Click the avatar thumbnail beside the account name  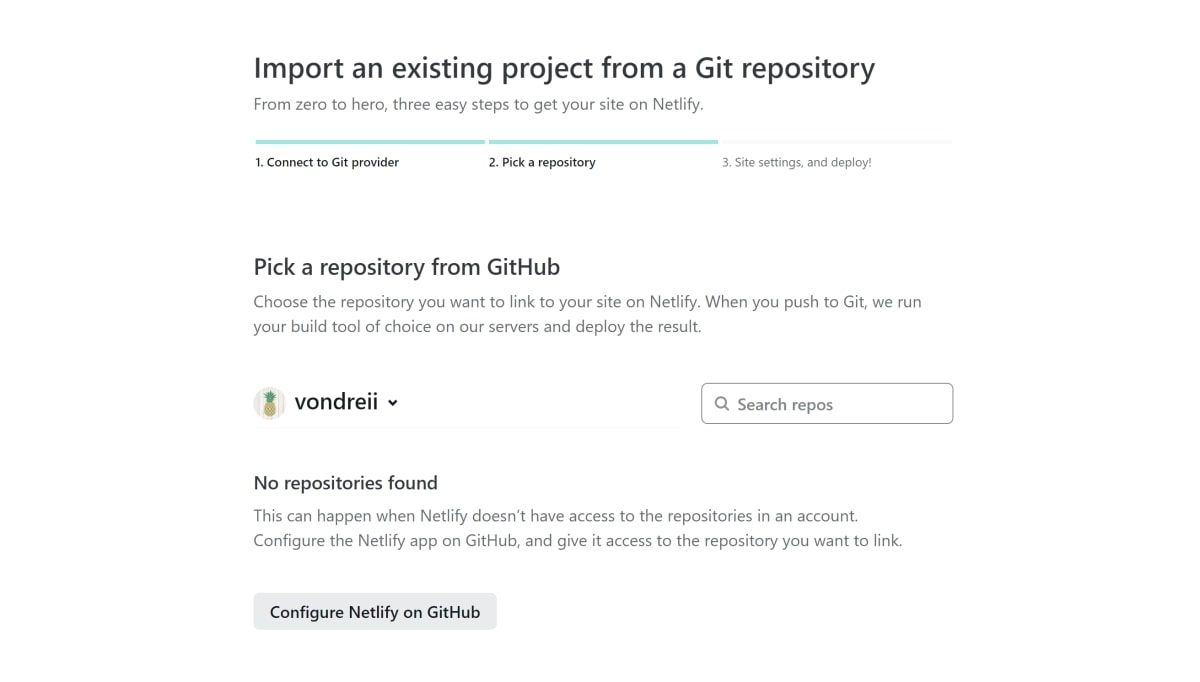click(x=269, y=402)
